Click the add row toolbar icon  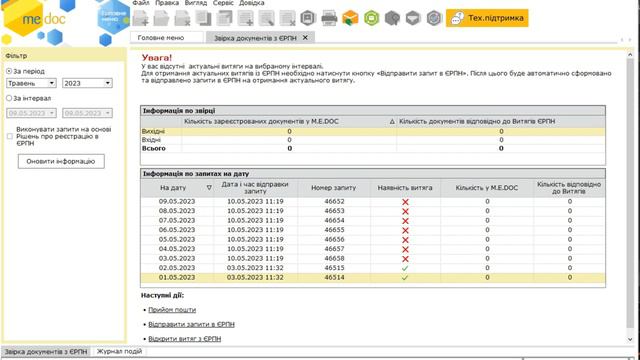pos(246,18)
